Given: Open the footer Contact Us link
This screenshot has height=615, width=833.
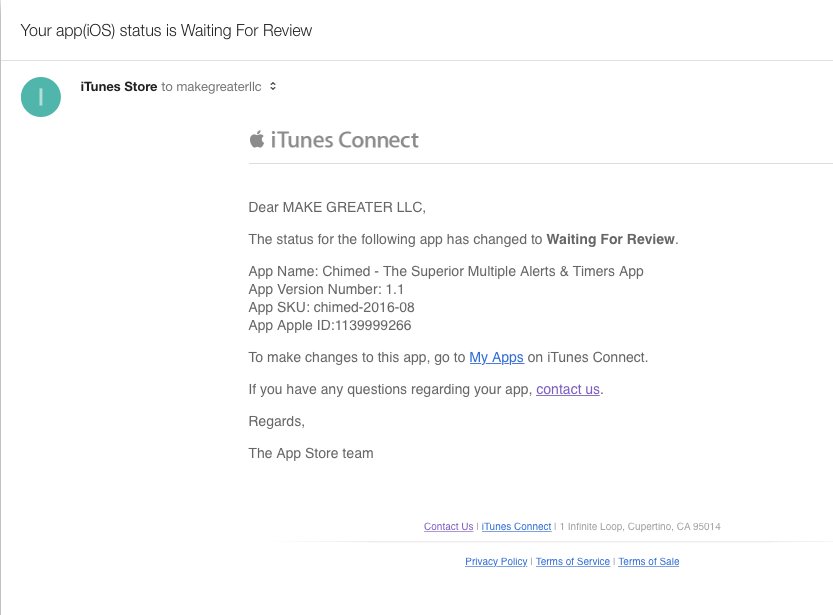Looking at the screenshot, I should [448, 526].
